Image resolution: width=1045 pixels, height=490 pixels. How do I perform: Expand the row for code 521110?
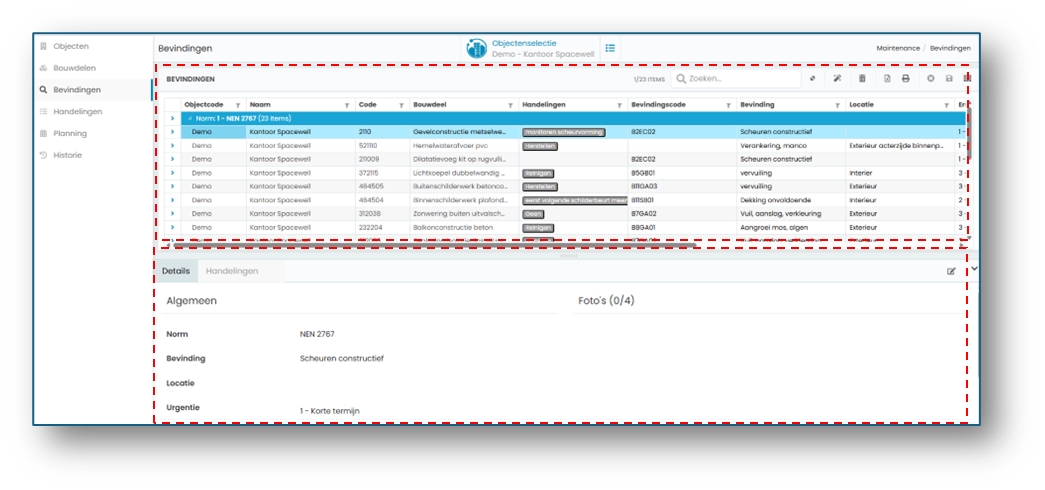[172, 145]
